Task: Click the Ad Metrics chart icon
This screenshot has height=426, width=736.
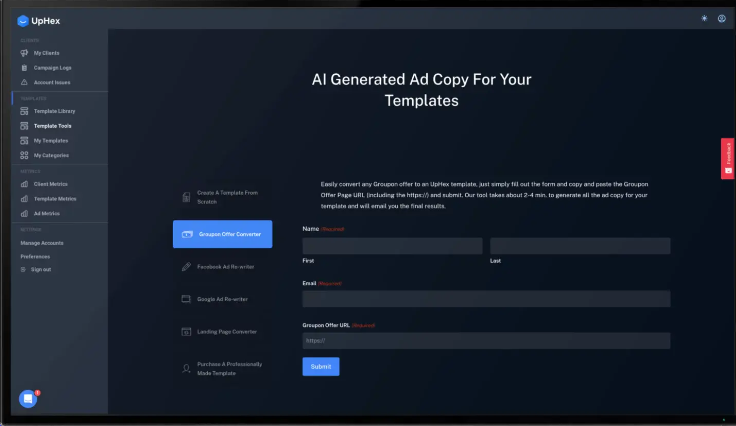Action: click(x=24, y=213)
